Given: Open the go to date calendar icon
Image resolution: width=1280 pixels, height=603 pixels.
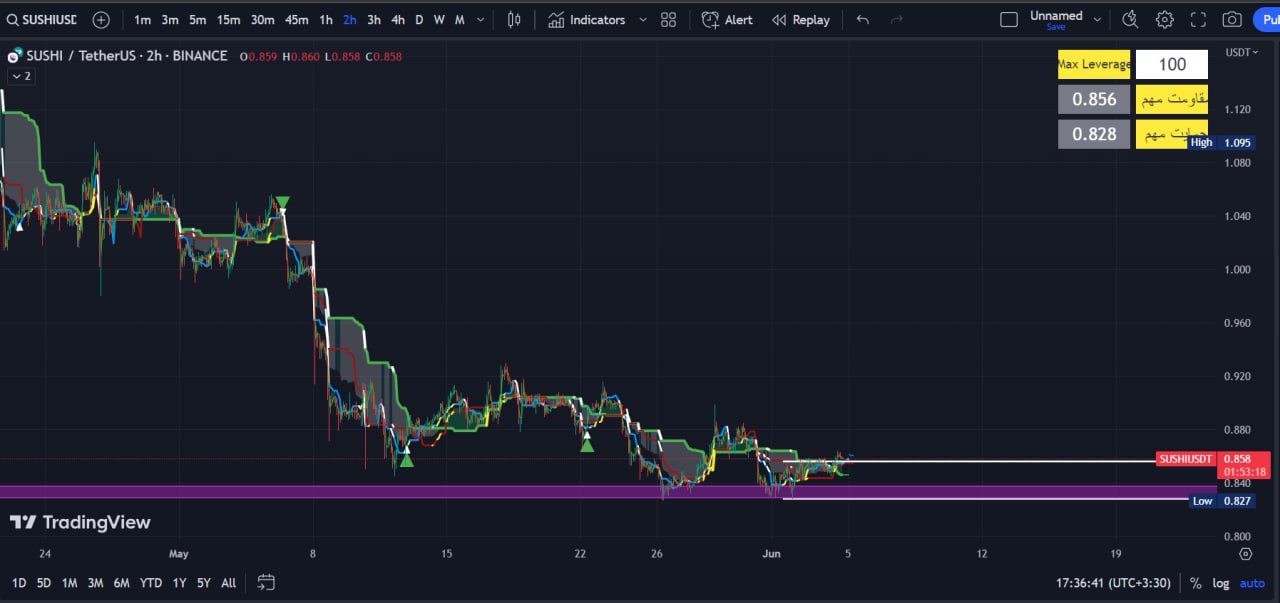Looking at the screenshot, I should 266,582.
